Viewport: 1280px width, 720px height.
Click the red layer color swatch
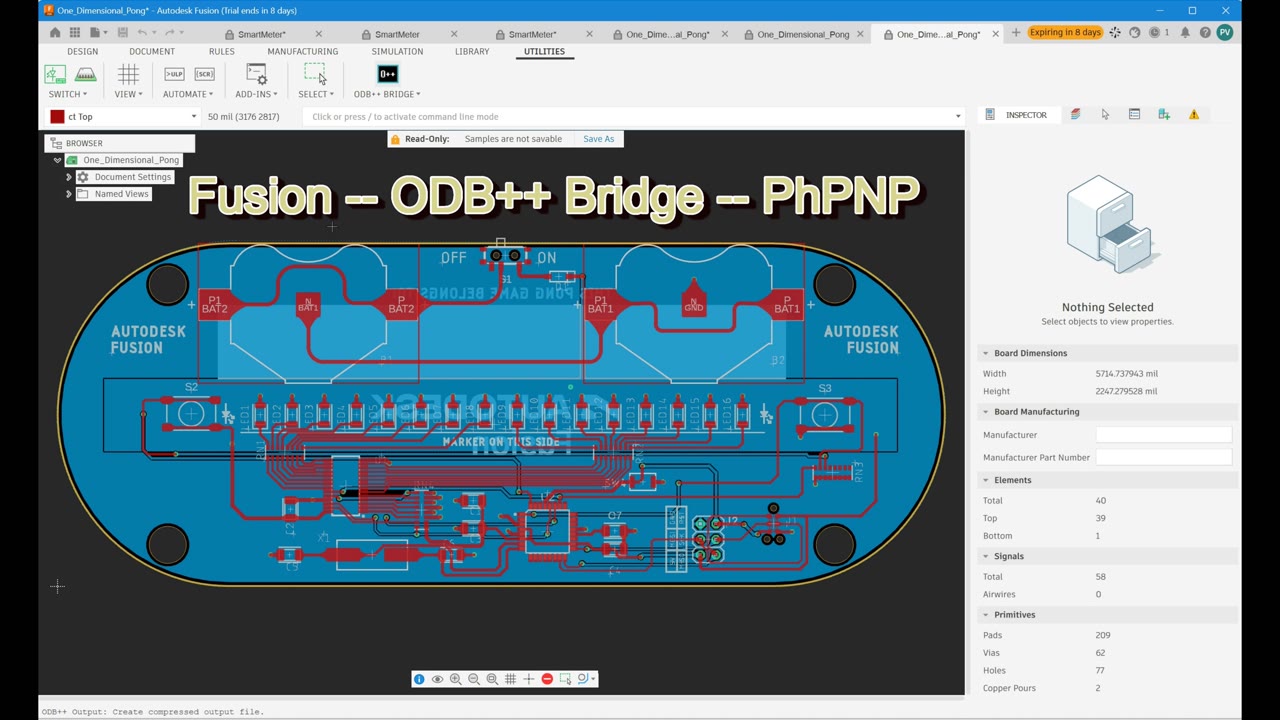(x=57, y=117)
